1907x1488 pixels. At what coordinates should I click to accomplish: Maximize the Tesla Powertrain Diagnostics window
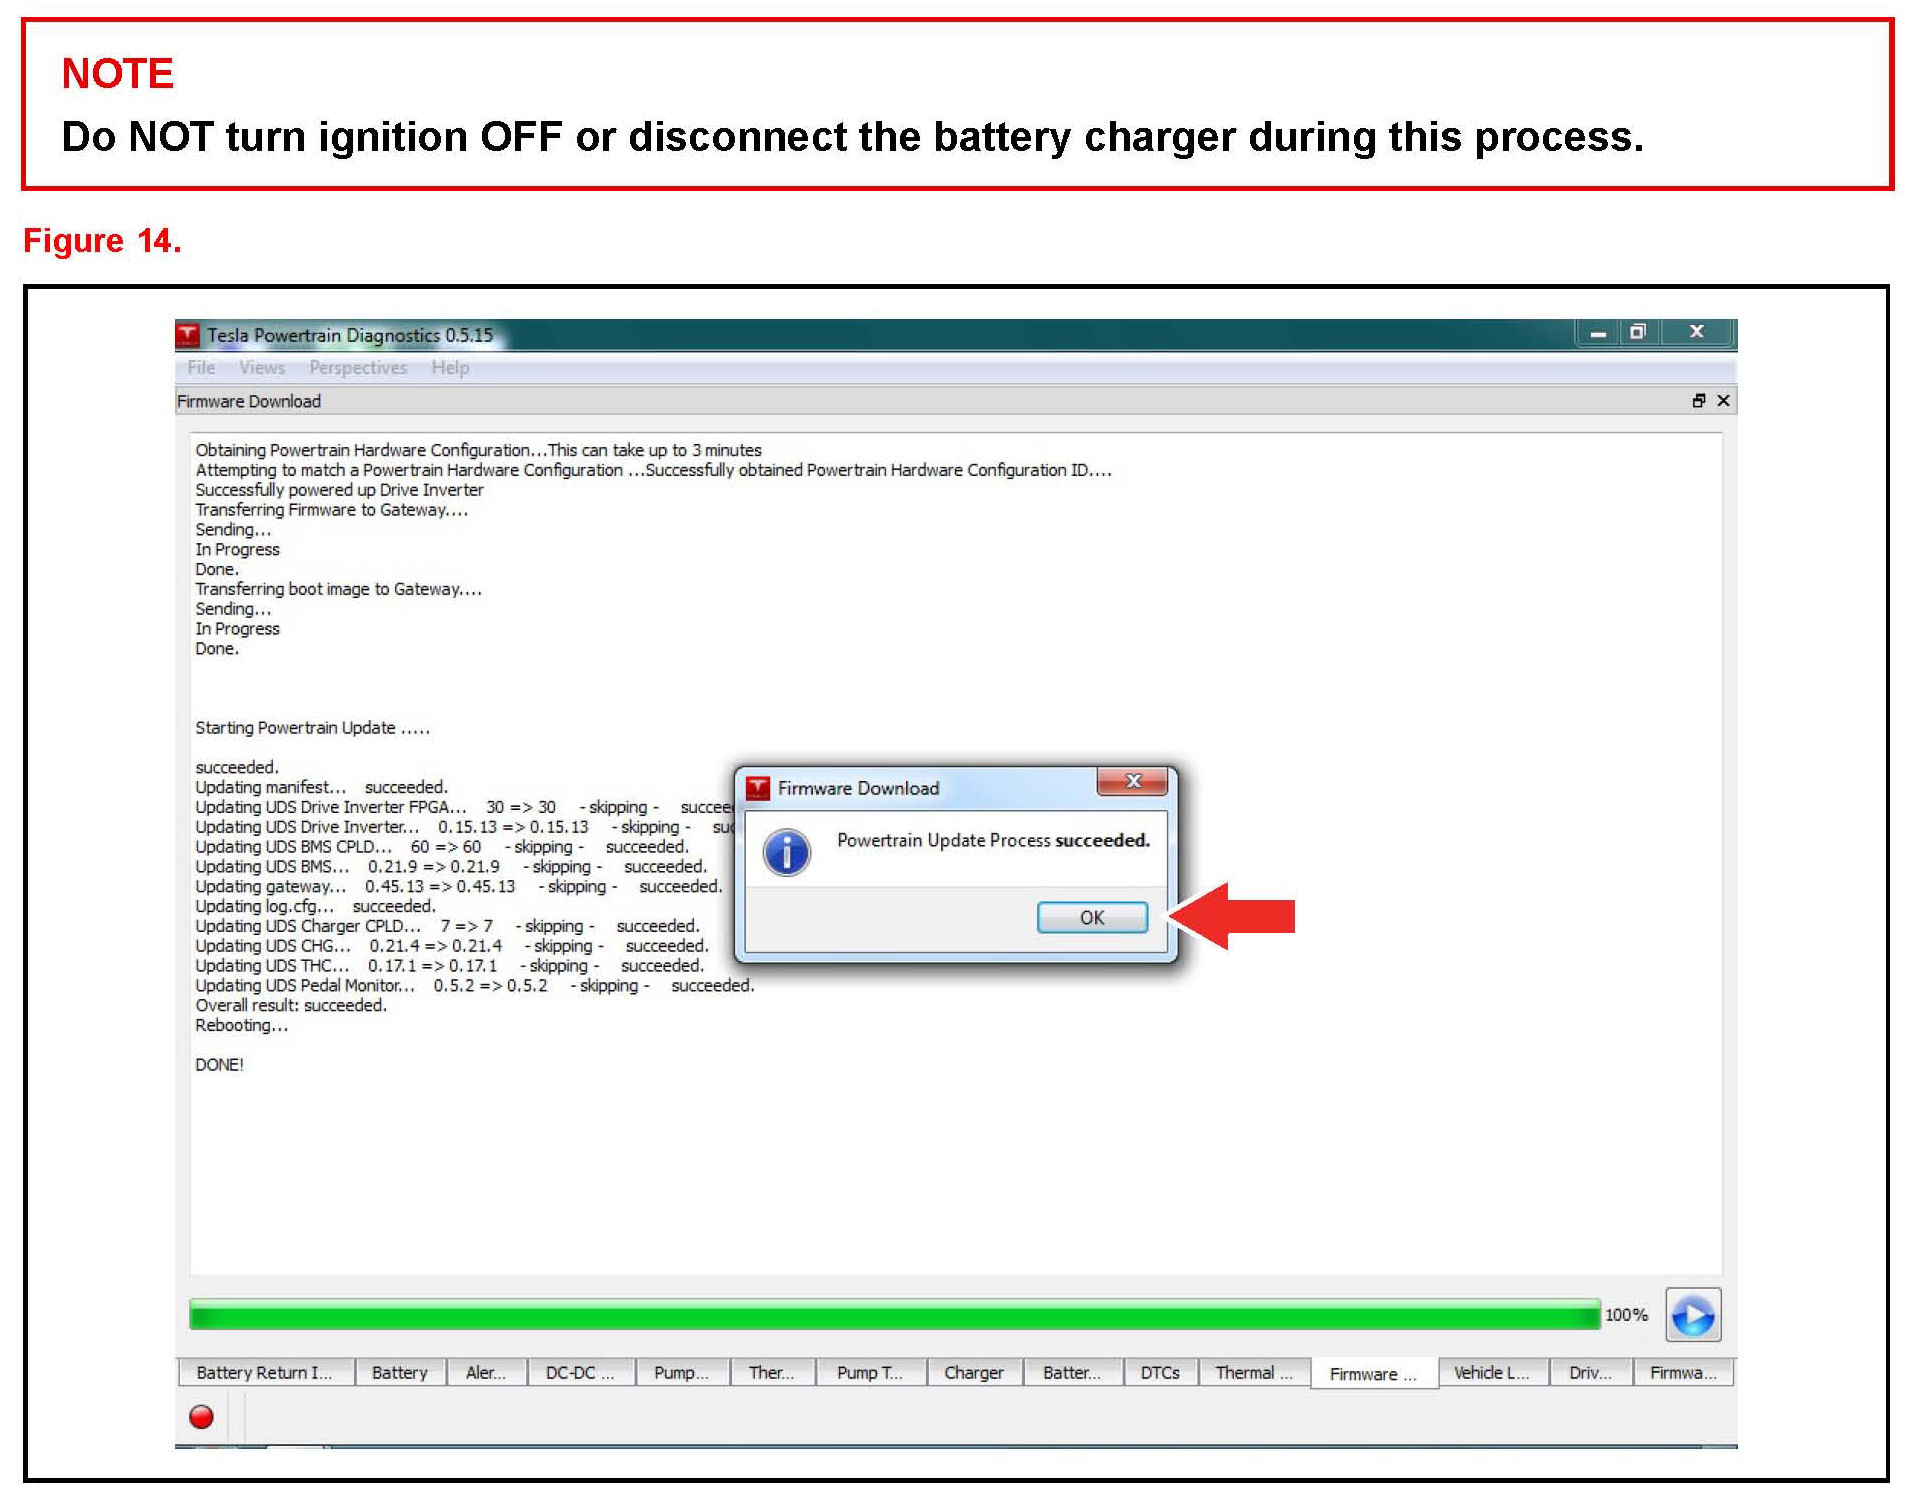coord(1637,332)
